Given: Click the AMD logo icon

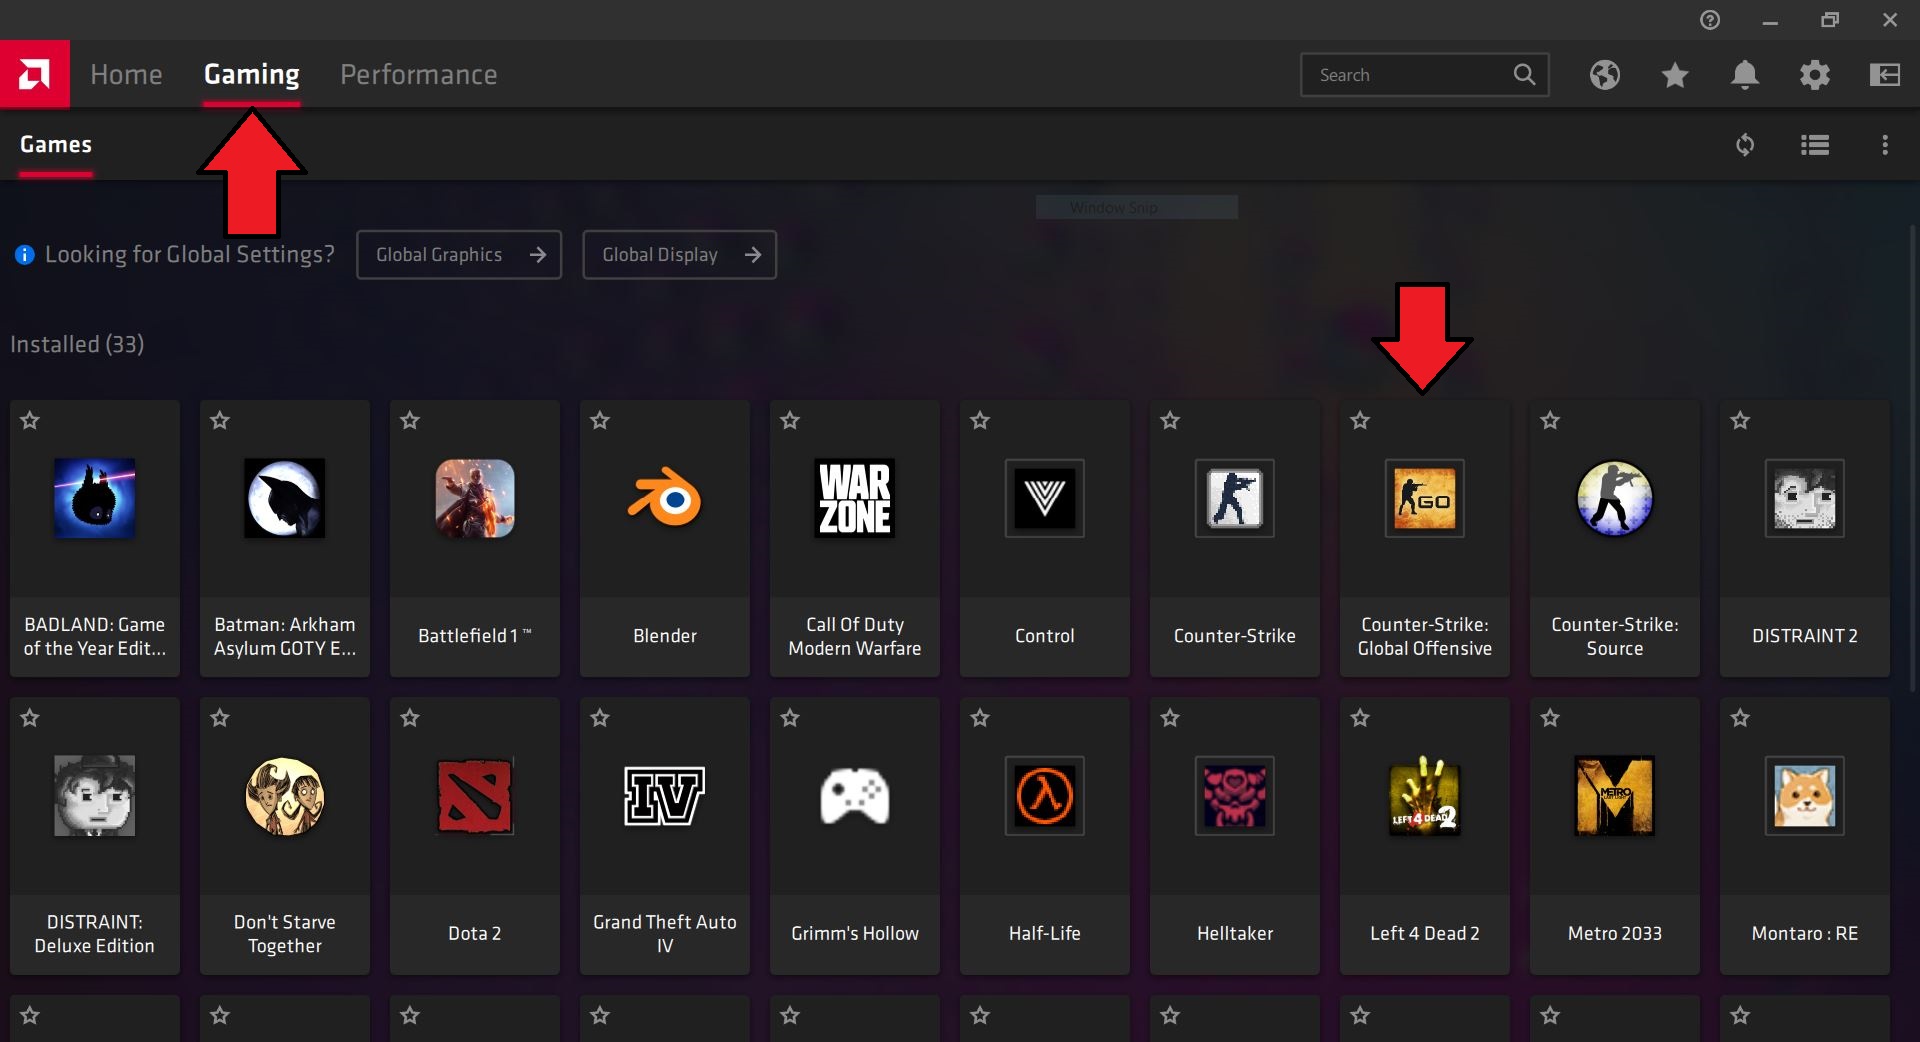Looking at the screenshot, I should pyautogui.click(x=35, y=74).
